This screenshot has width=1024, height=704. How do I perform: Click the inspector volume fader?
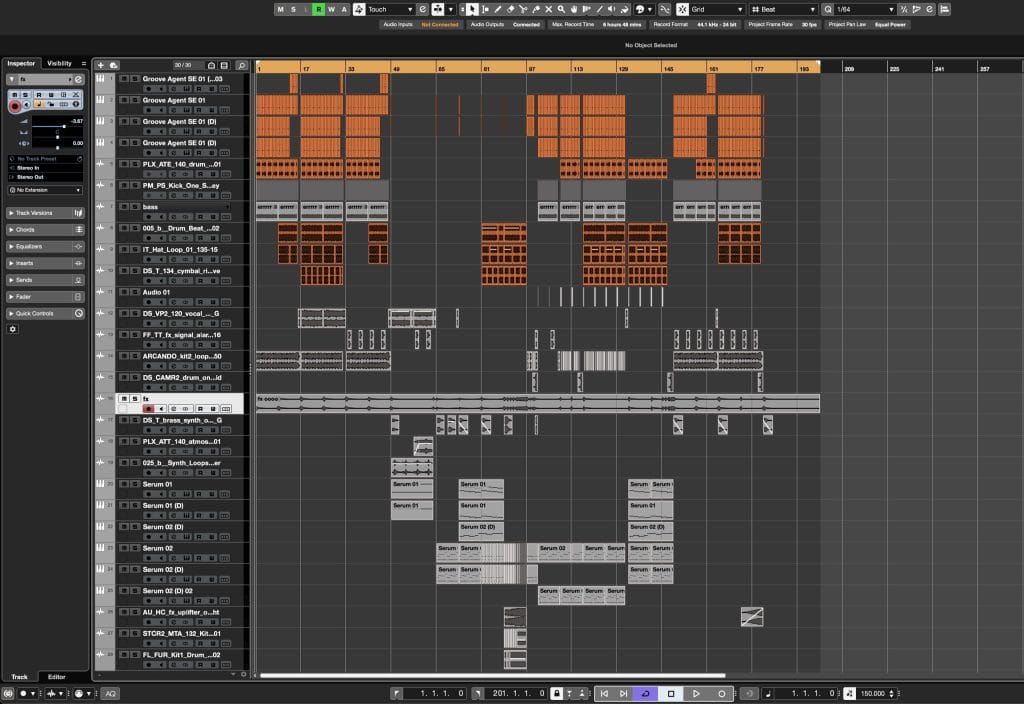pyautogui.click(x=64, y=125)
